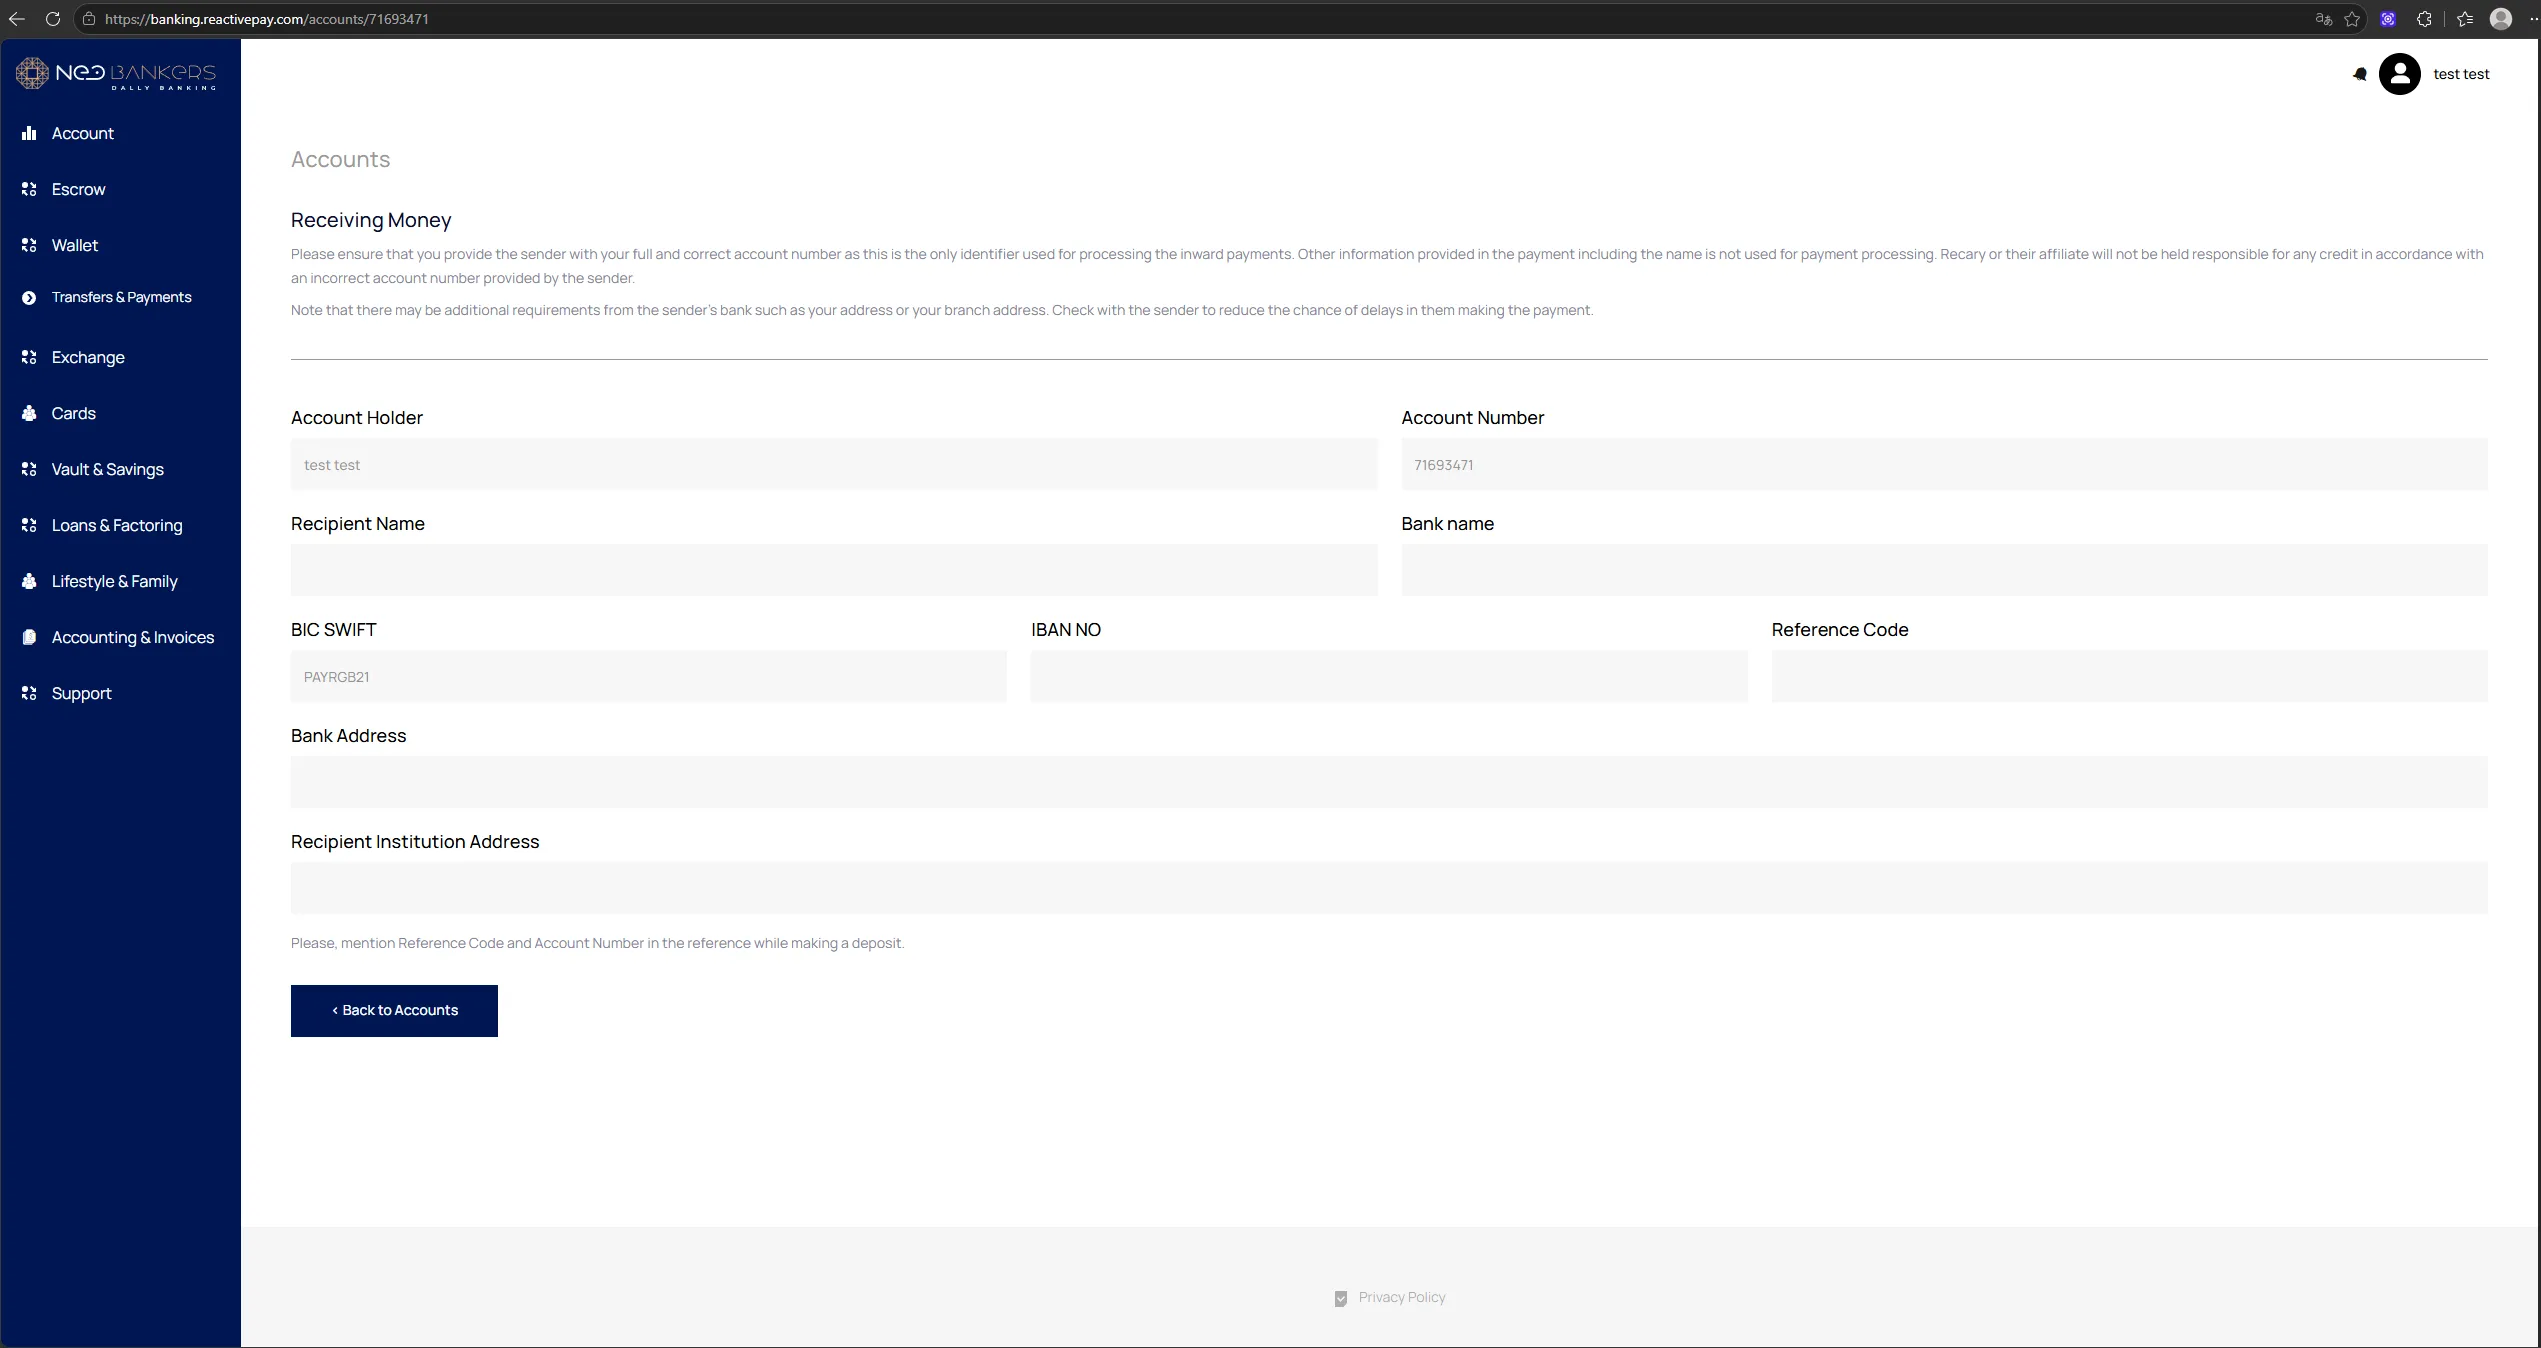Click the Bank name field
The height and width of the screenshot is (1348, 2541).
[1944, 570]
